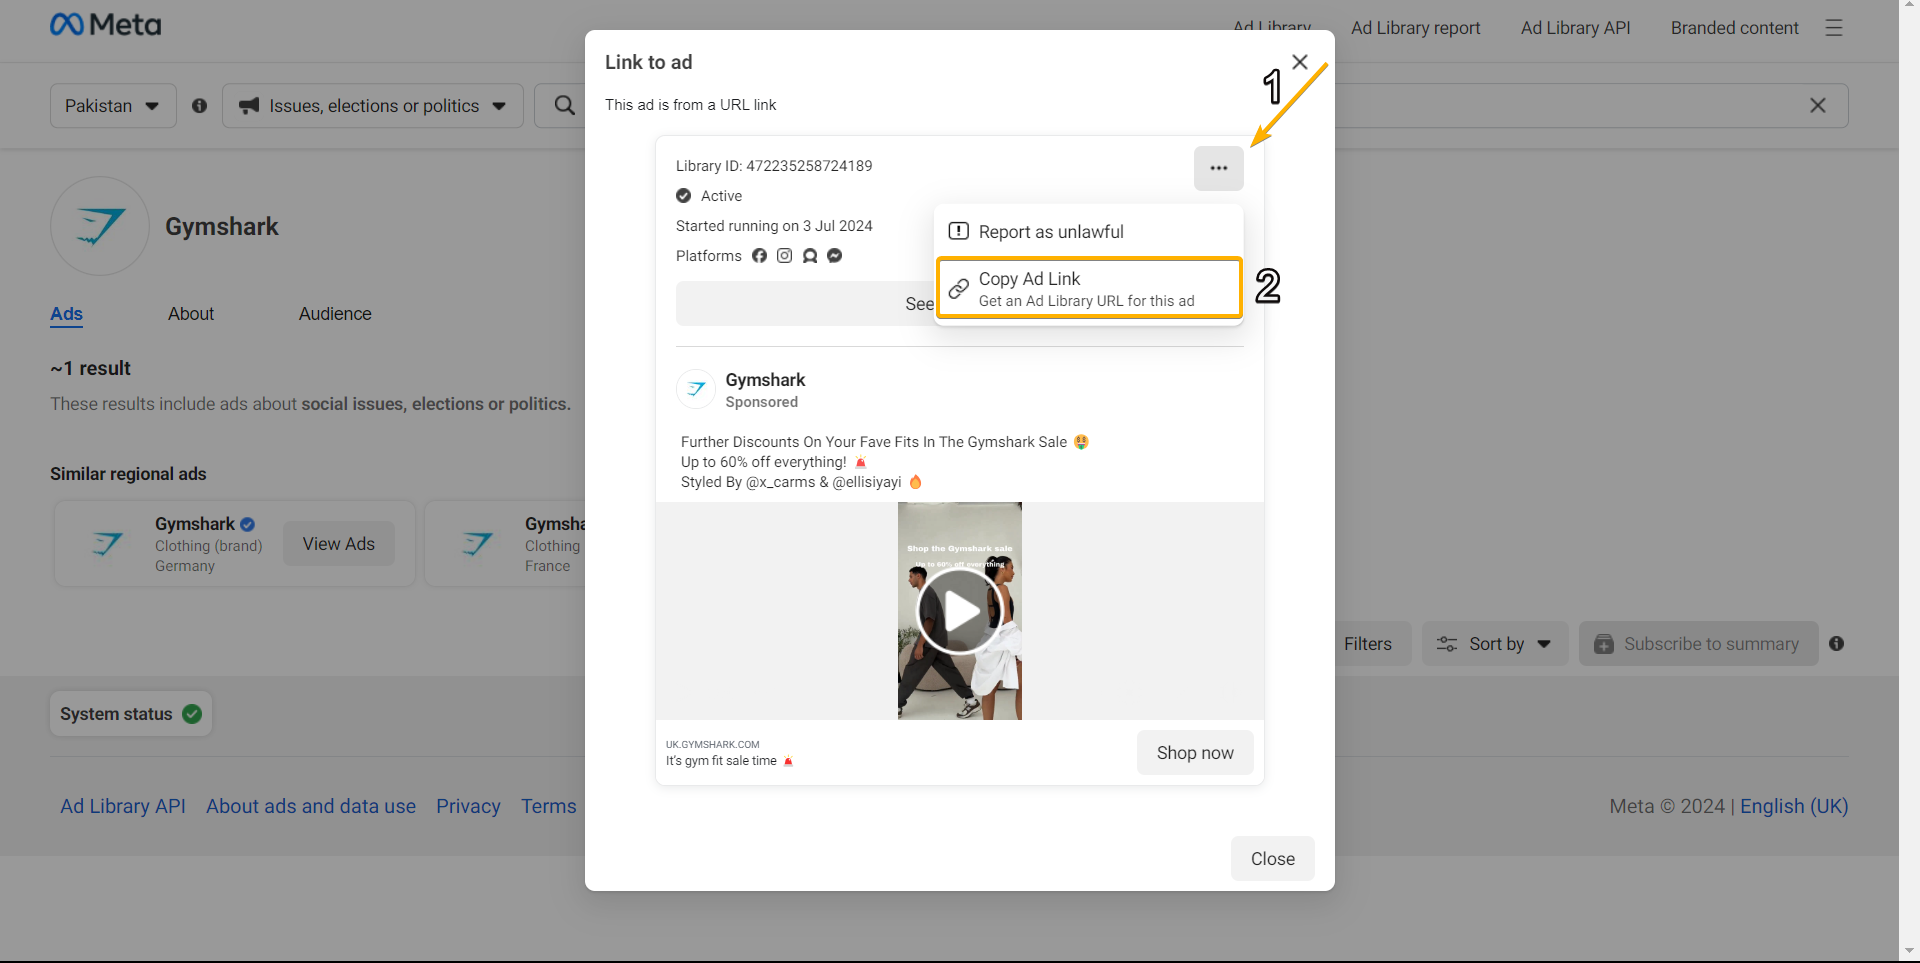Click the Meta logo
This screenshot has height=963, width=1920.
(105, 25)
